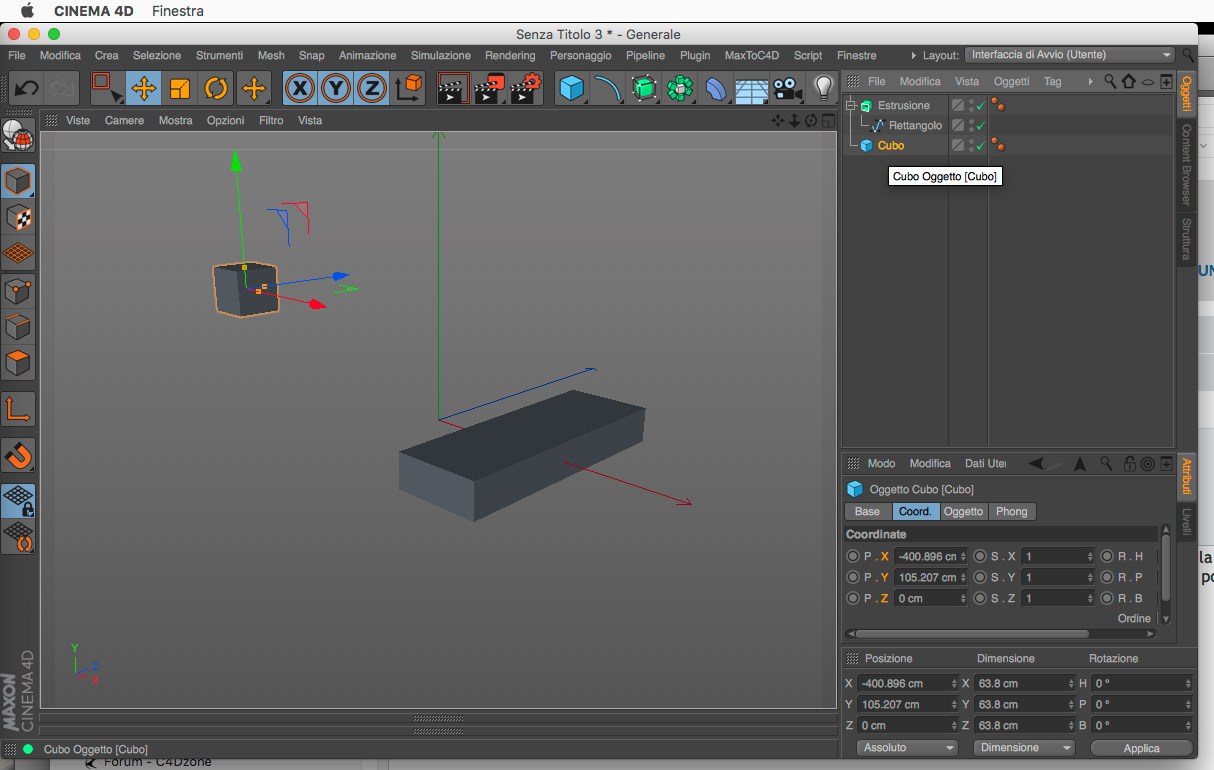The height and width of the screenshot is (770, 1214).
Task: Add a light bulb object
Action: [824, 88]
